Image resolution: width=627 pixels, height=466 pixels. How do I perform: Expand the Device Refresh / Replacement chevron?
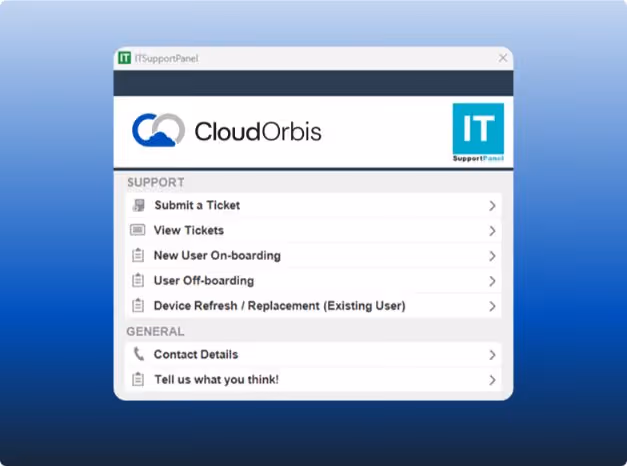(x=492, y=306)
